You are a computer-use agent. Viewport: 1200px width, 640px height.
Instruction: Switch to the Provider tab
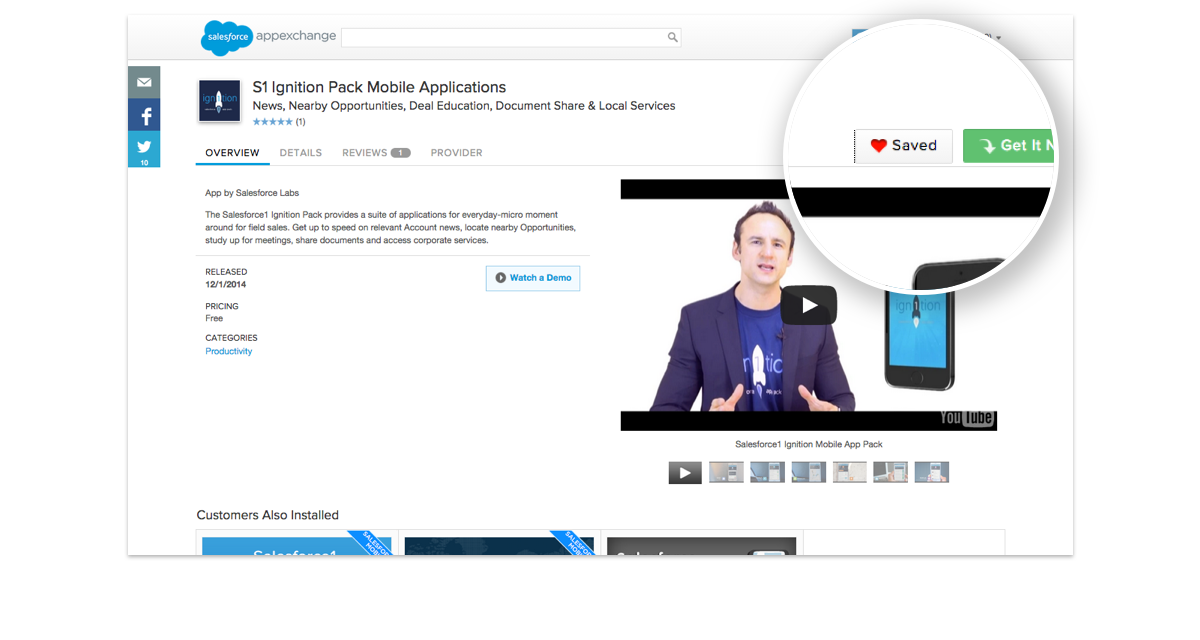(456, 153)
